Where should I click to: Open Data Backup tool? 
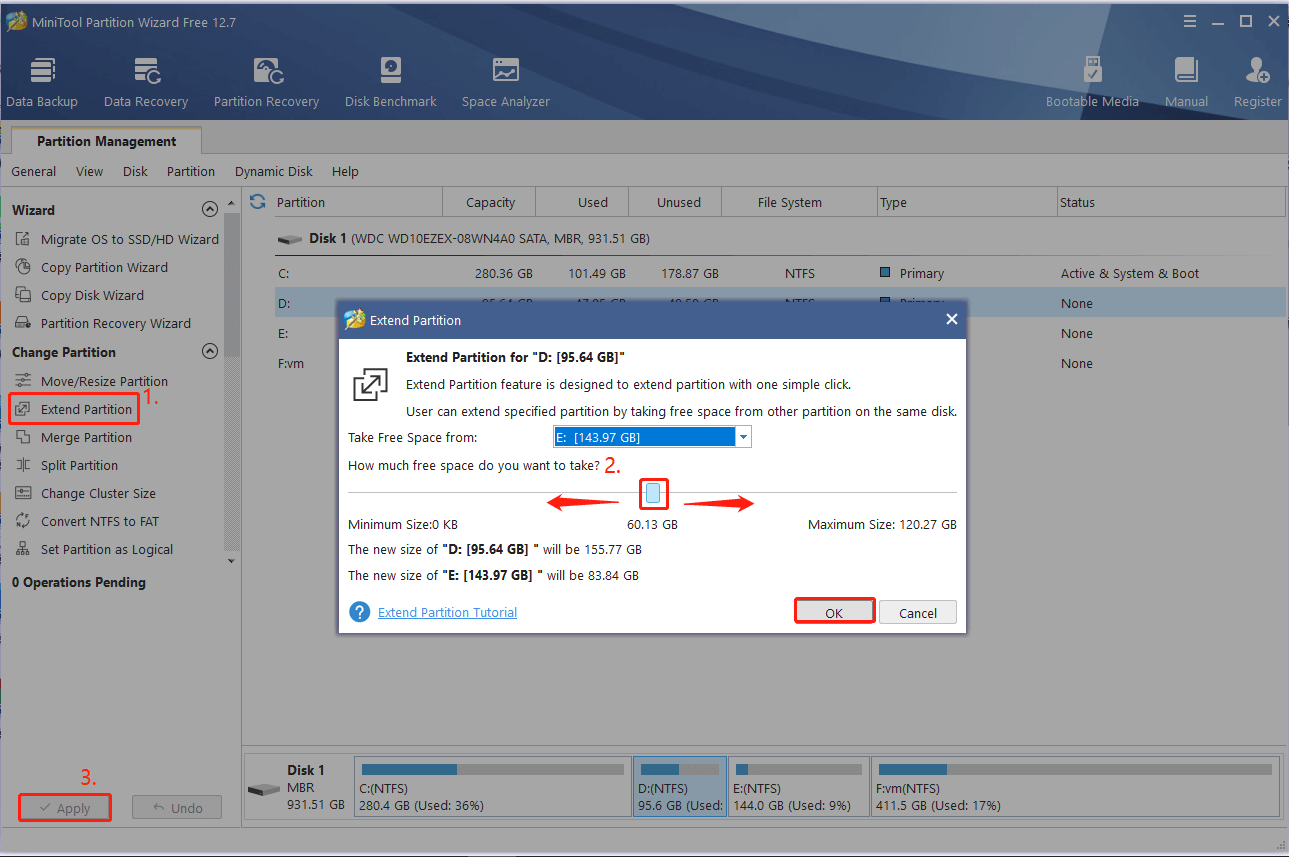click(x=42, y=82)
